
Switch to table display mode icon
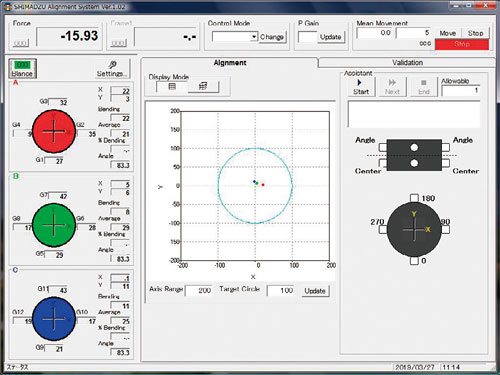172,87
